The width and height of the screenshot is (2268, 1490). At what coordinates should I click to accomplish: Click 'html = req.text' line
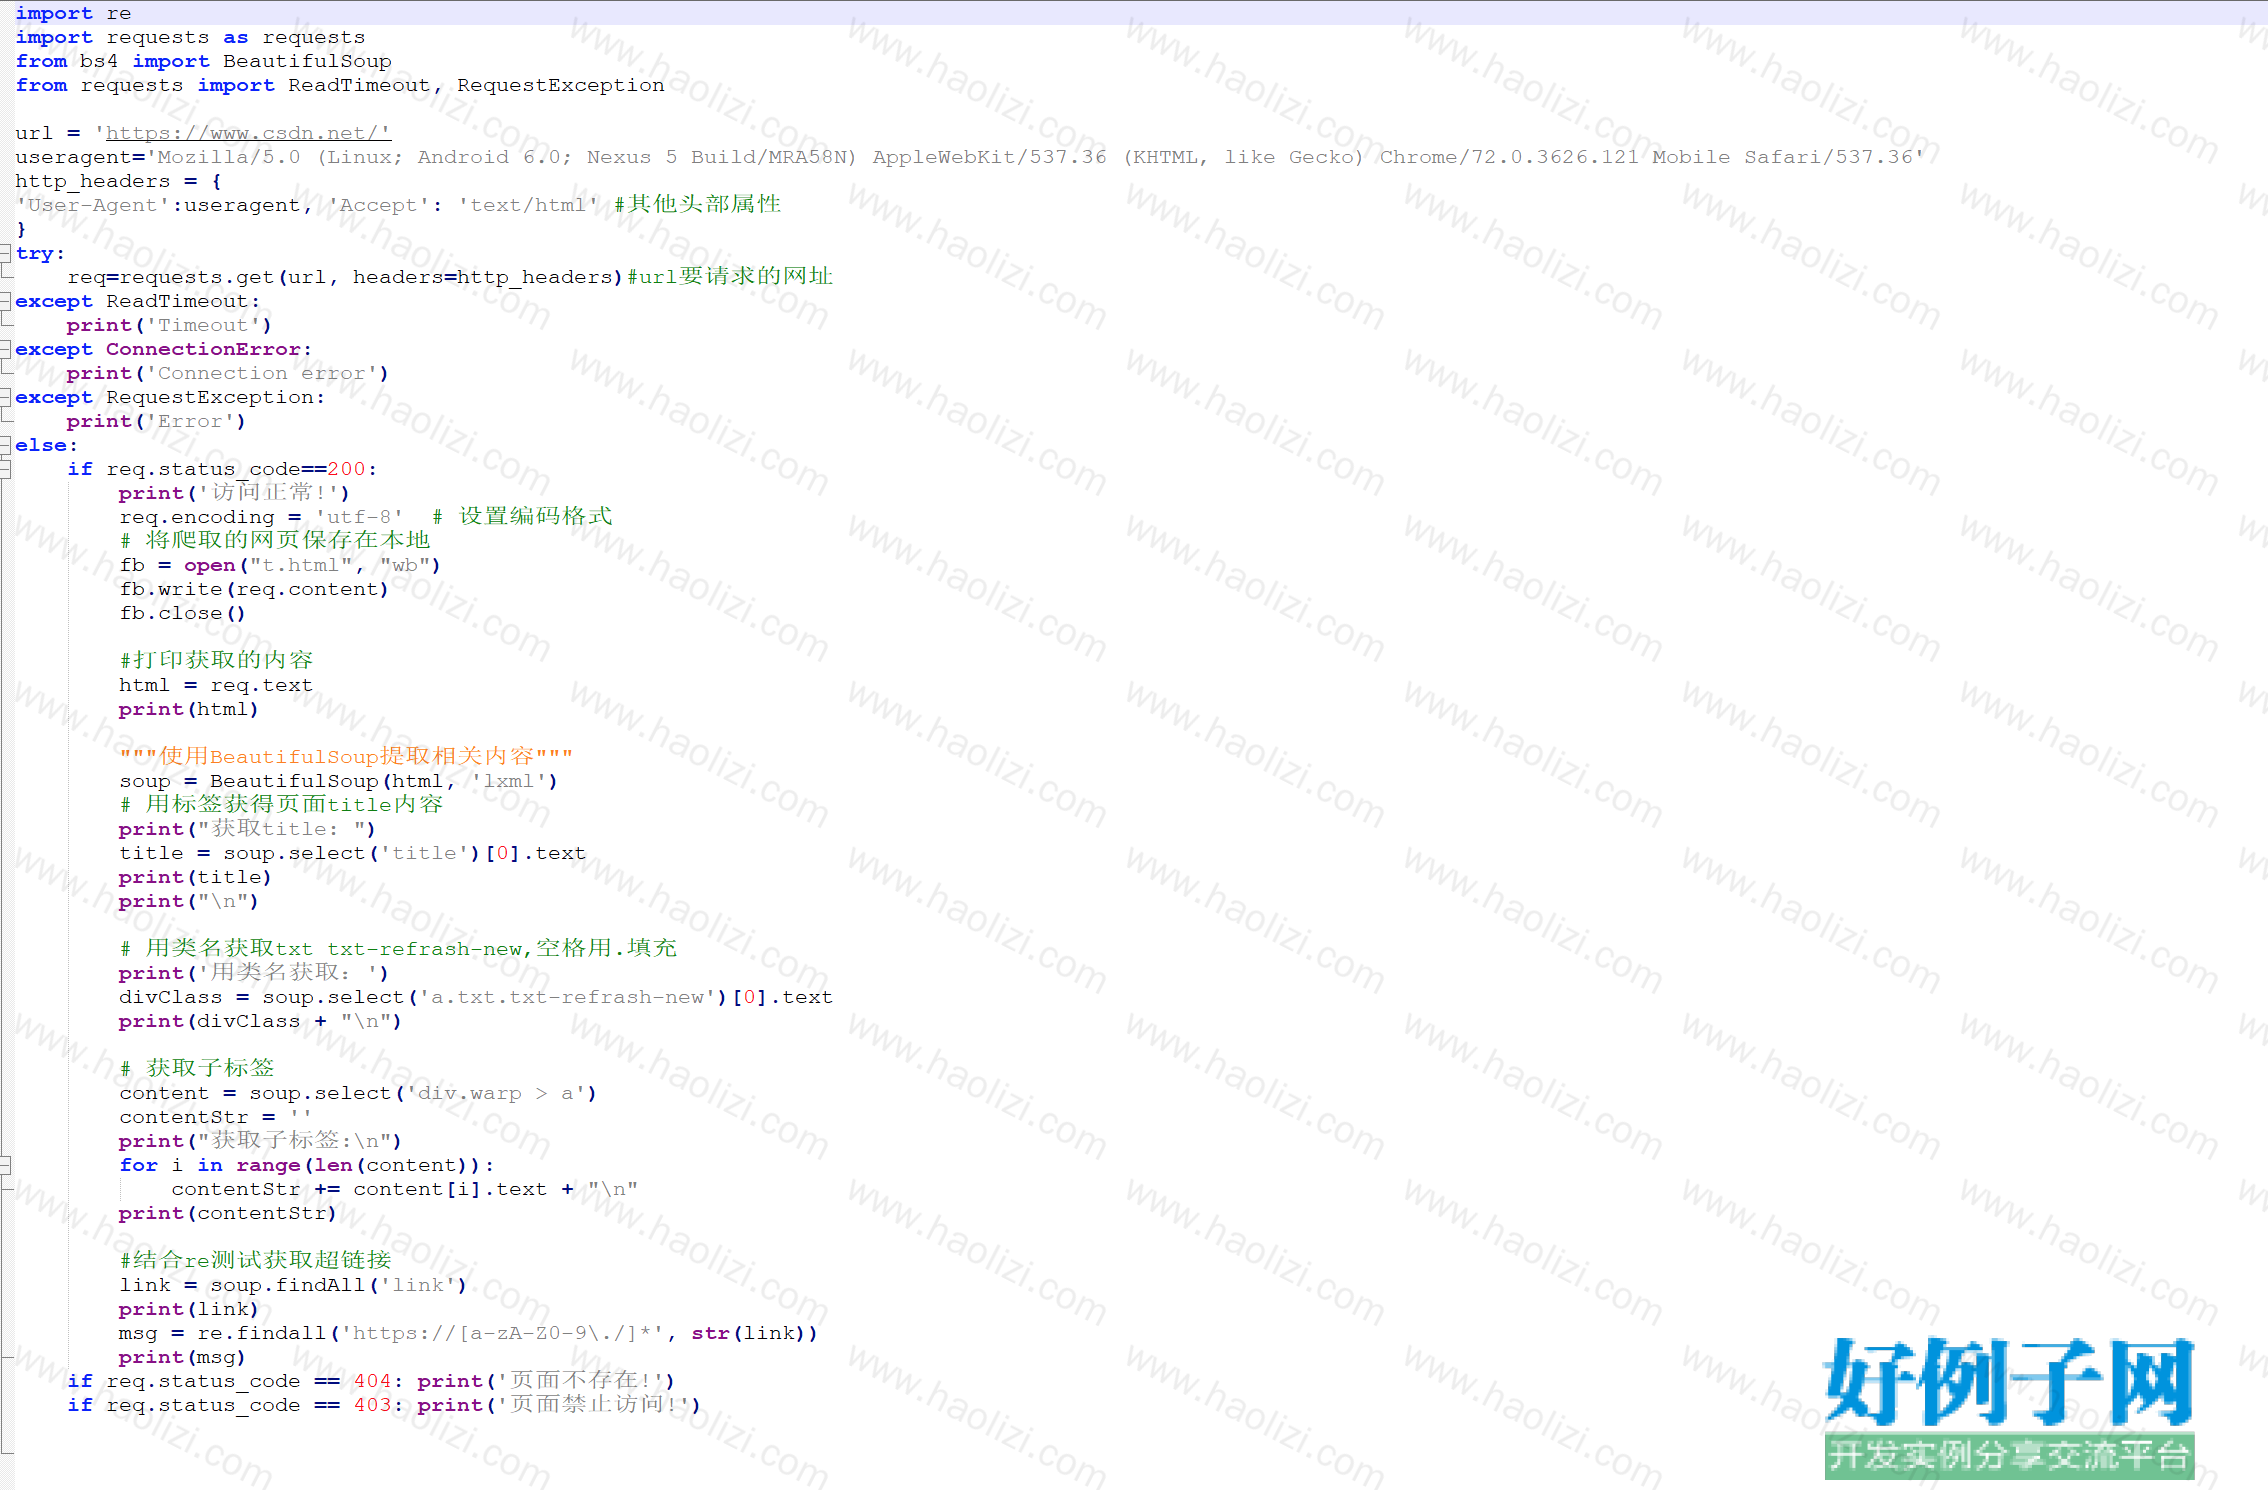pos(216,685)
